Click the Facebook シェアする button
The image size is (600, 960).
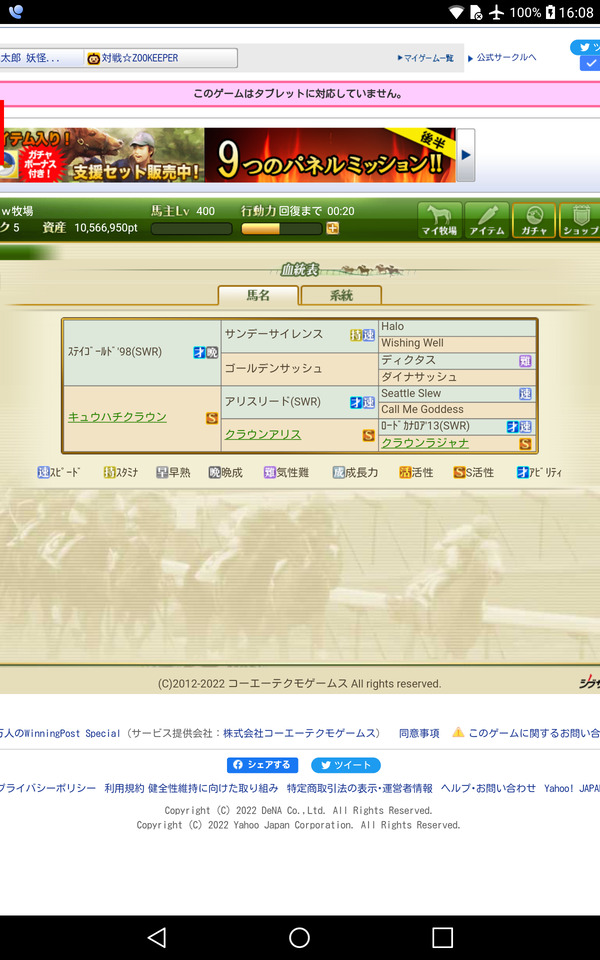click(263, 765)
